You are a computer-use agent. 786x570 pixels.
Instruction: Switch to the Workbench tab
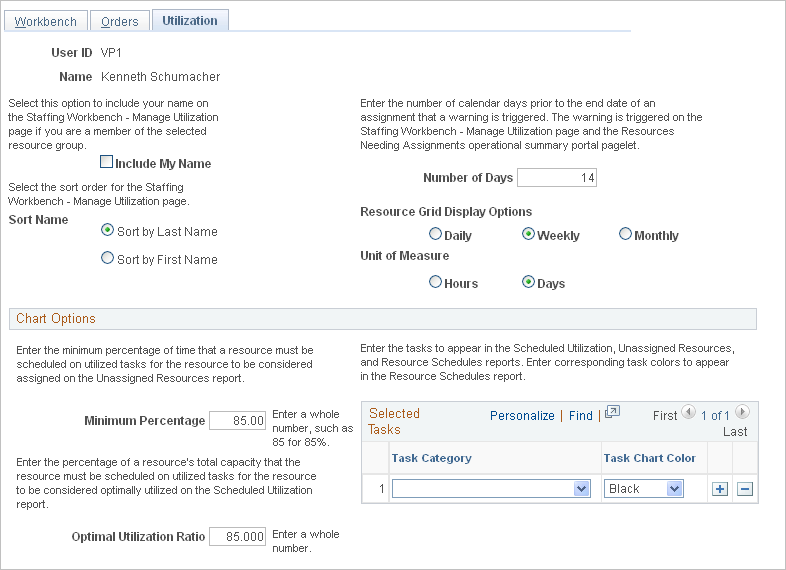(x=46, y=22)
